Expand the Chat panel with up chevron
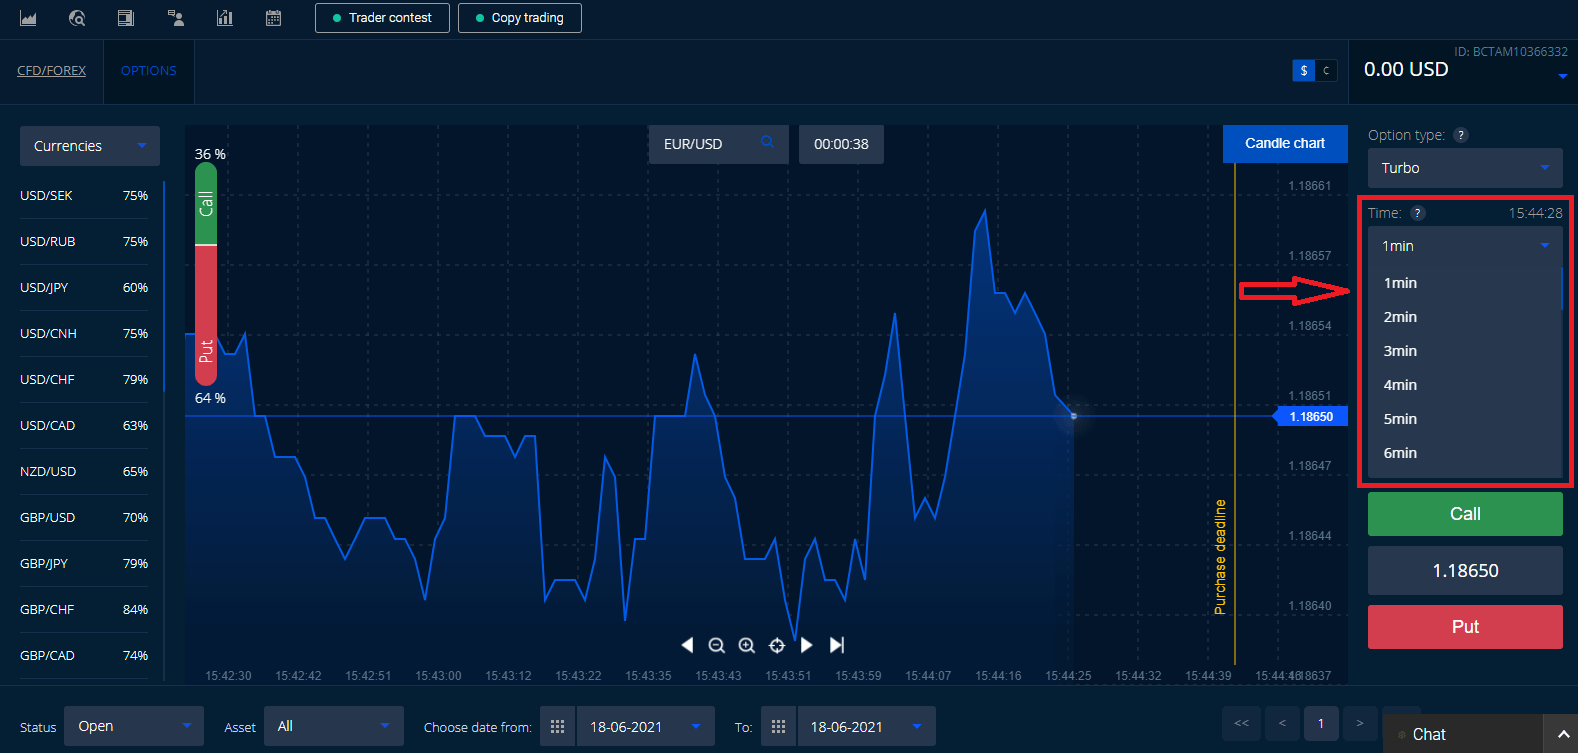This screenshot has width=1578, height=753. click(1563, 734)
